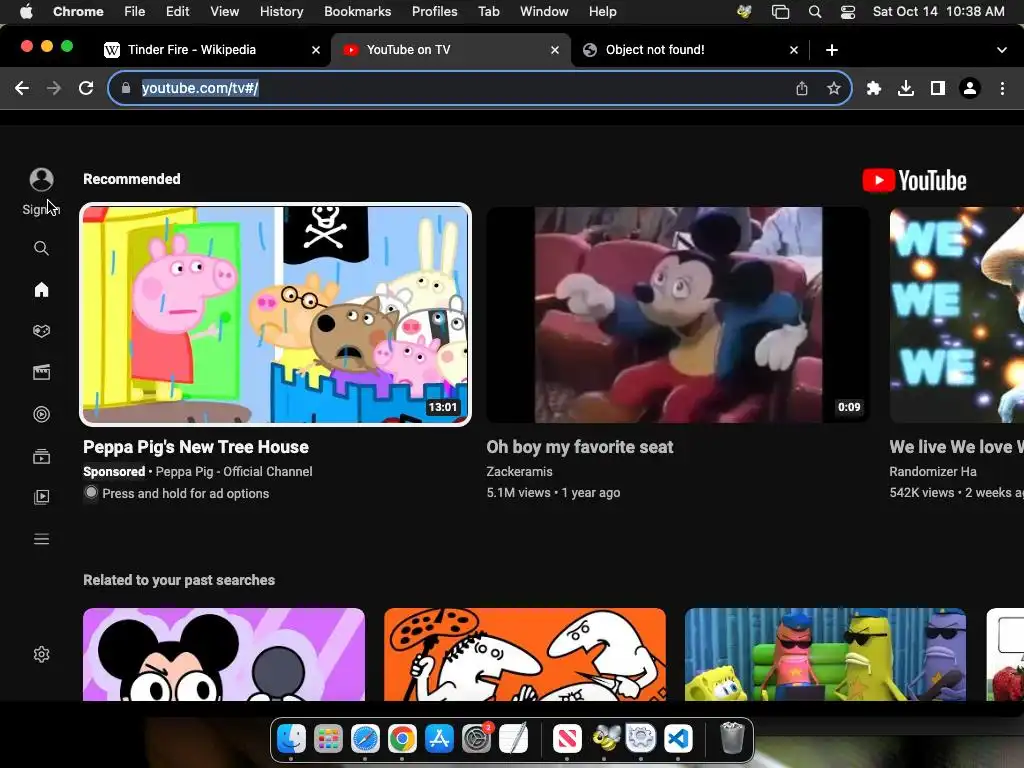Open YouTube TV settings gear

[x=41, y=654]
